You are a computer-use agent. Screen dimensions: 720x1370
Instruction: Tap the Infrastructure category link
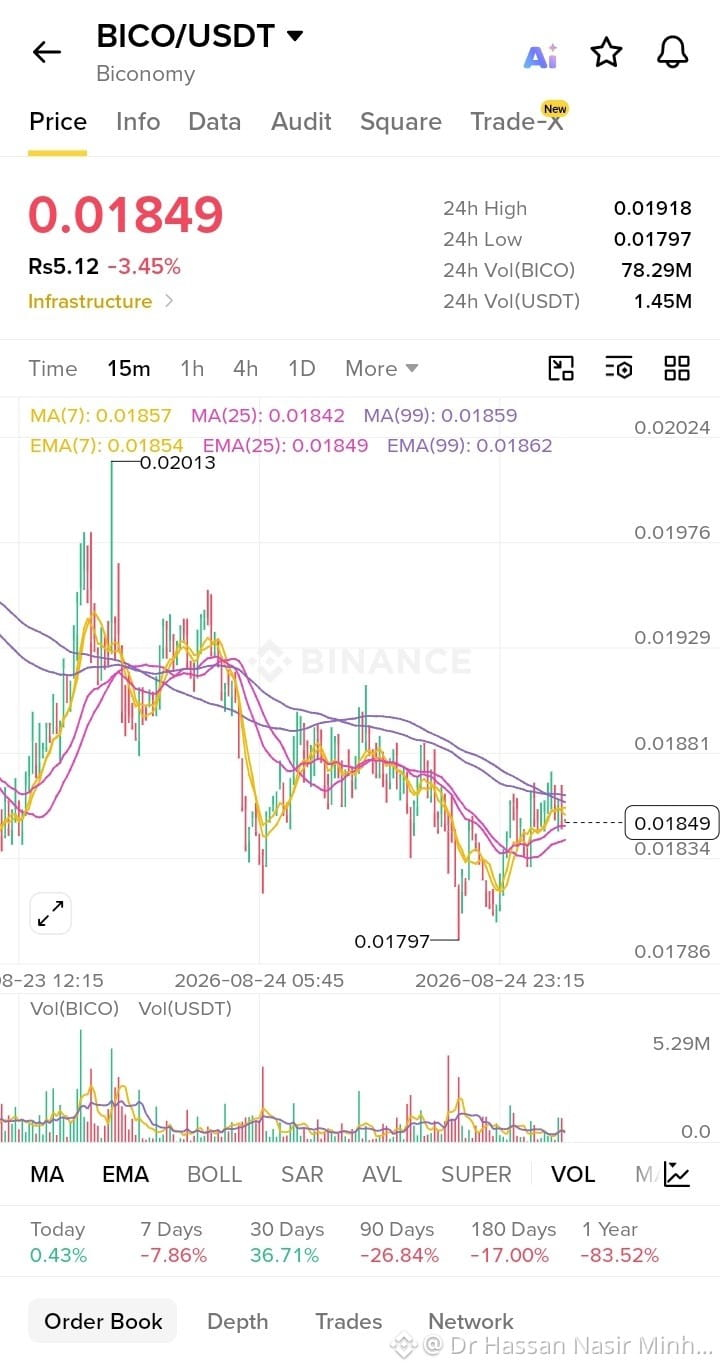90,301
